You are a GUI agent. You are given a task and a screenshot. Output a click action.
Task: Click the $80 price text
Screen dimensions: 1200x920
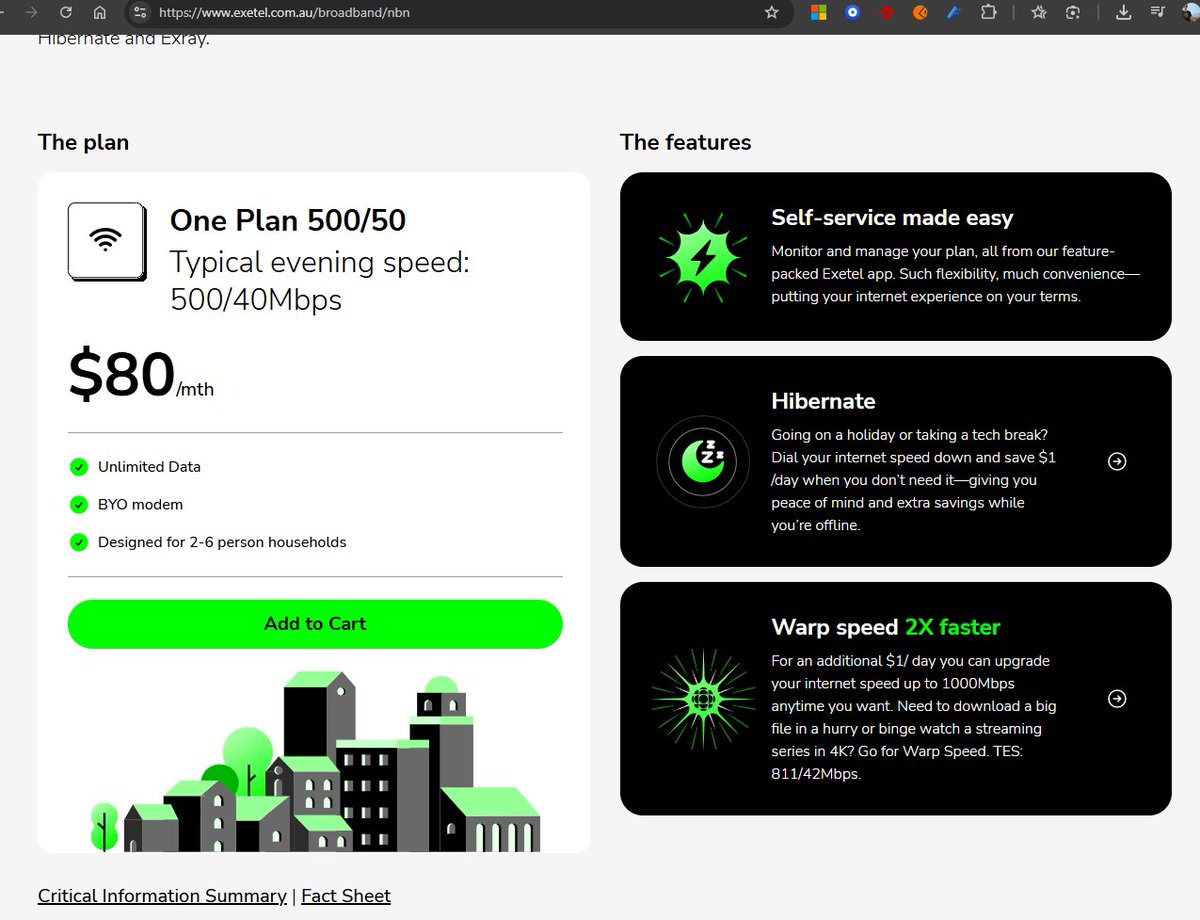pos(122,374)
